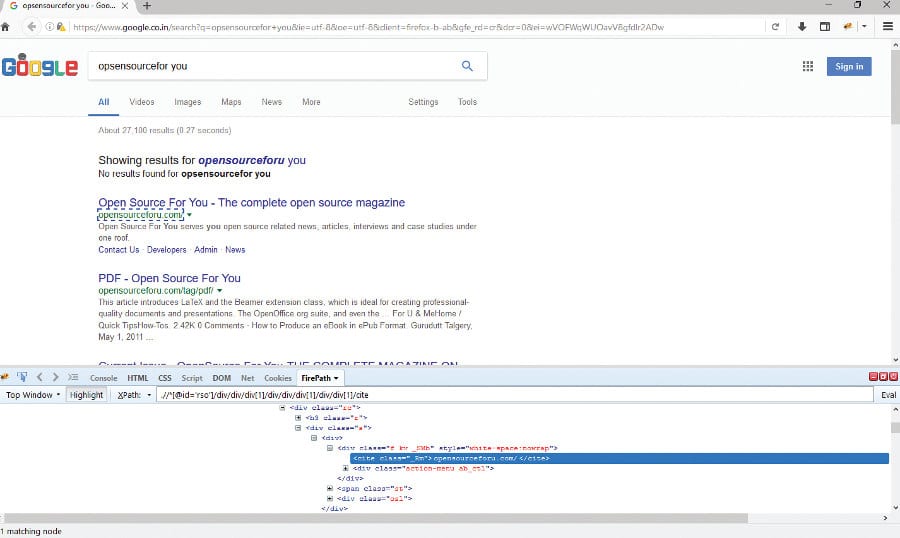Open the Firebug command line icon

pos(73,377)
